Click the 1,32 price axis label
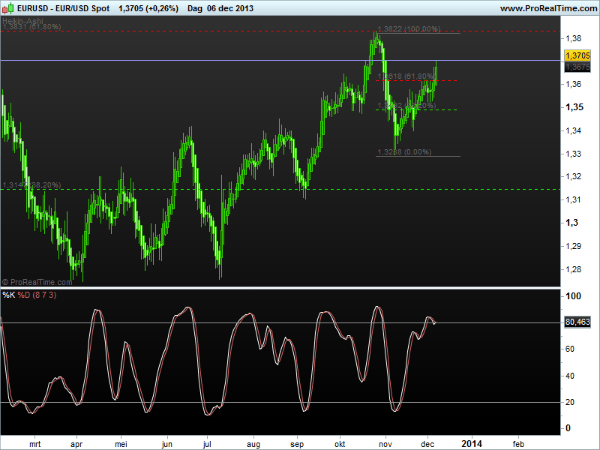This screenshot has width=600, height=450. (x=573, y=176)
